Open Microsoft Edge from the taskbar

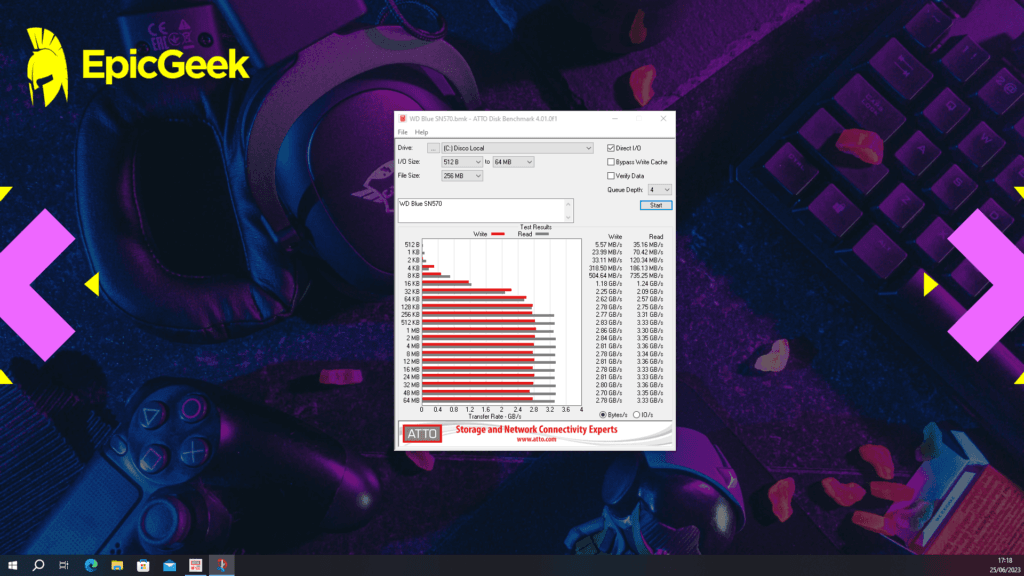(x=91, y=565)
